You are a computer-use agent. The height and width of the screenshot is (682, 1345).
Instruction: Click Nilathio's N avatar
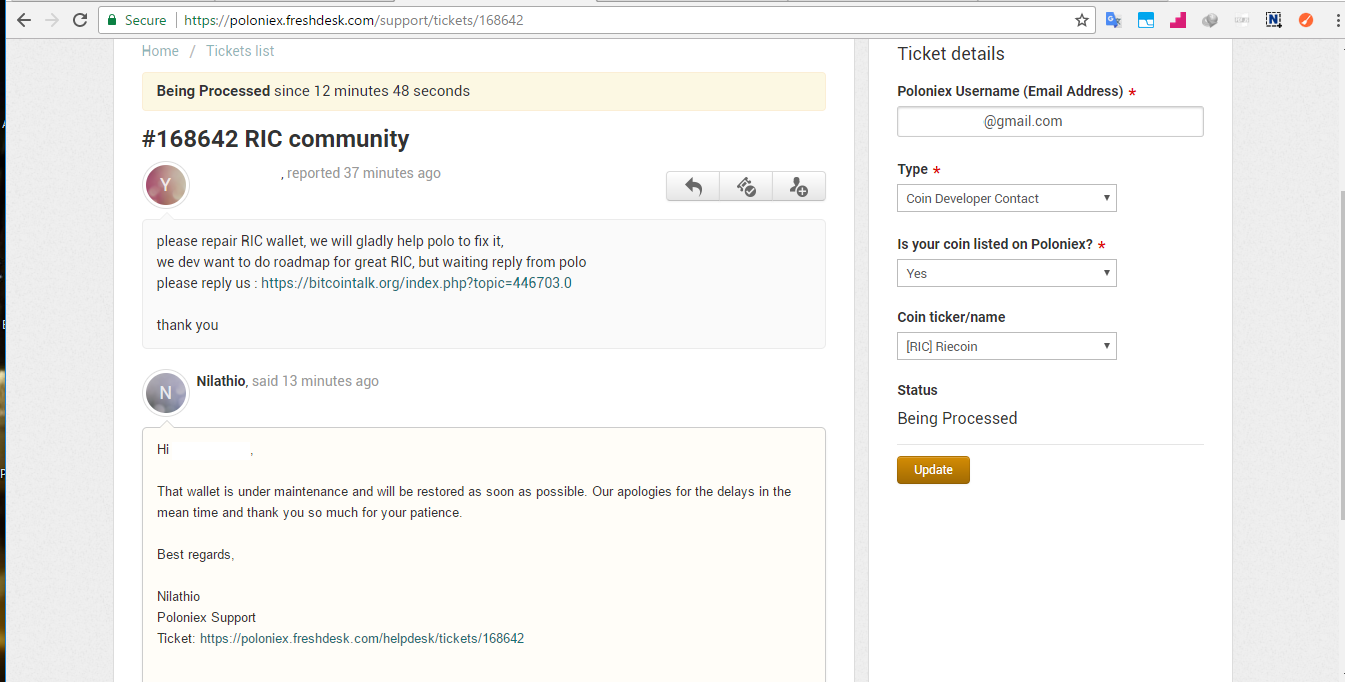166,393
